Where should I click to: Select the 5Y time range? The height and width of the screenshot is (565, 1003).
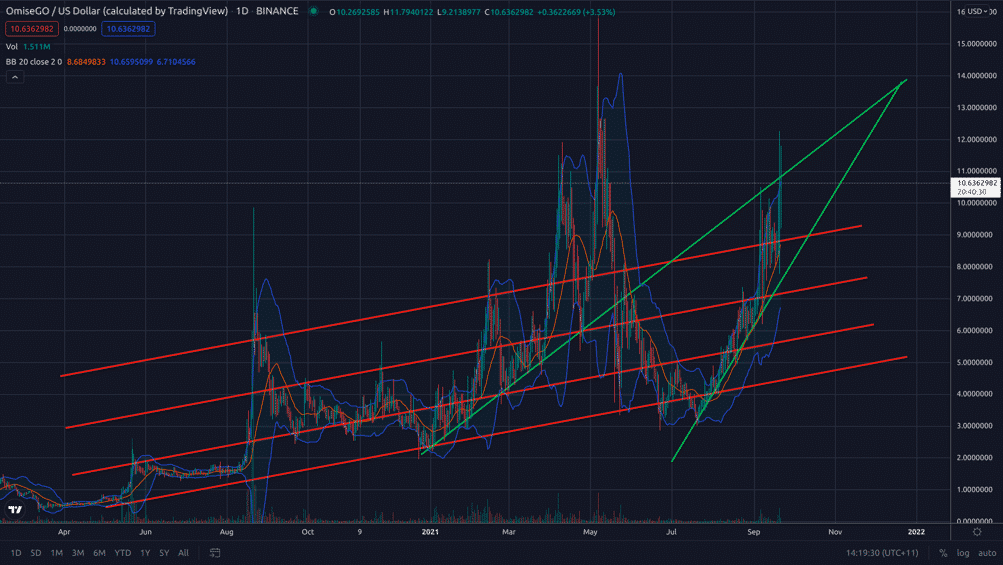coord(164,553)
